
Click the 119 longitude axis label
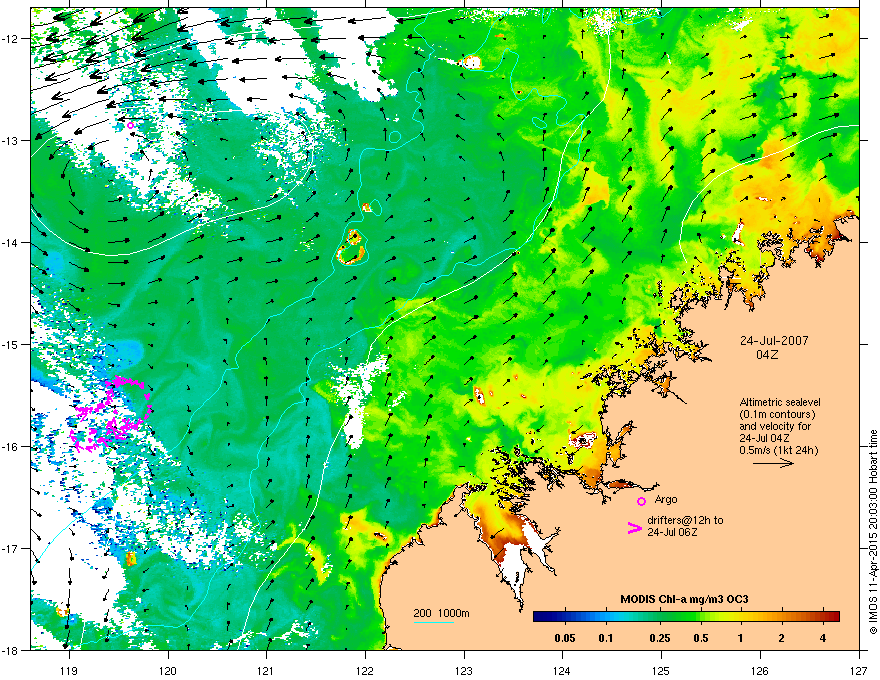click(x=68, y=670)
